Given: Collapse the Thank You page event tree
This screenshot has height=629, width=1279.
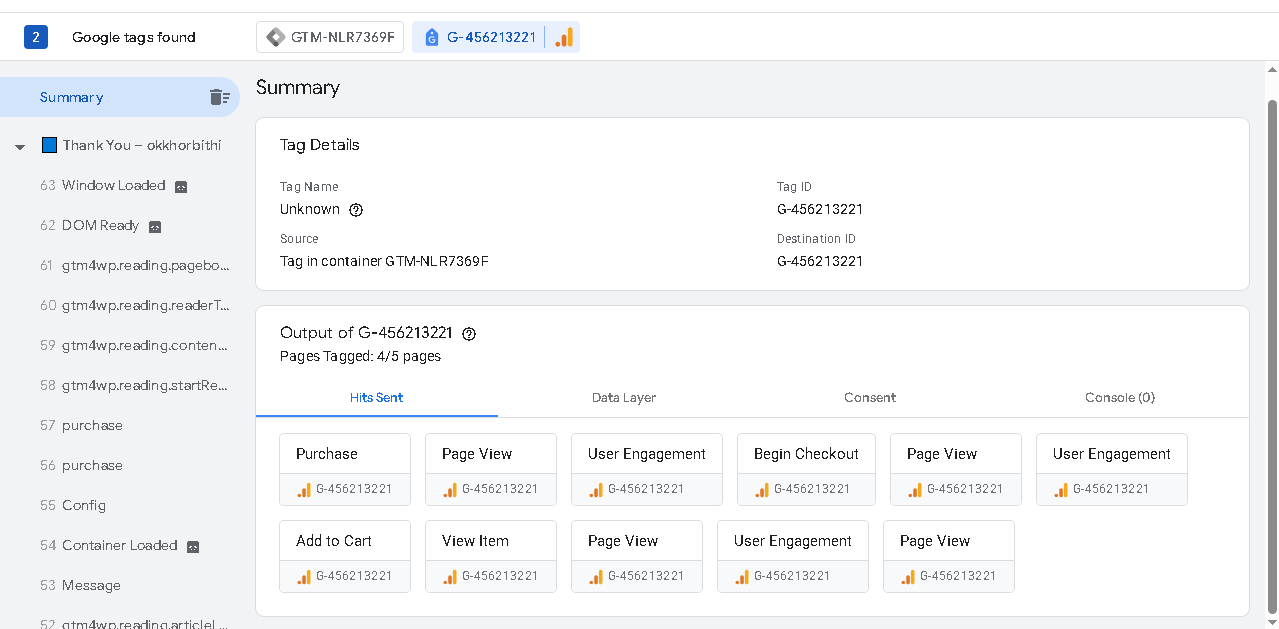Looking at the screenshot, I should pyautogui.click(x=20, y=147).
